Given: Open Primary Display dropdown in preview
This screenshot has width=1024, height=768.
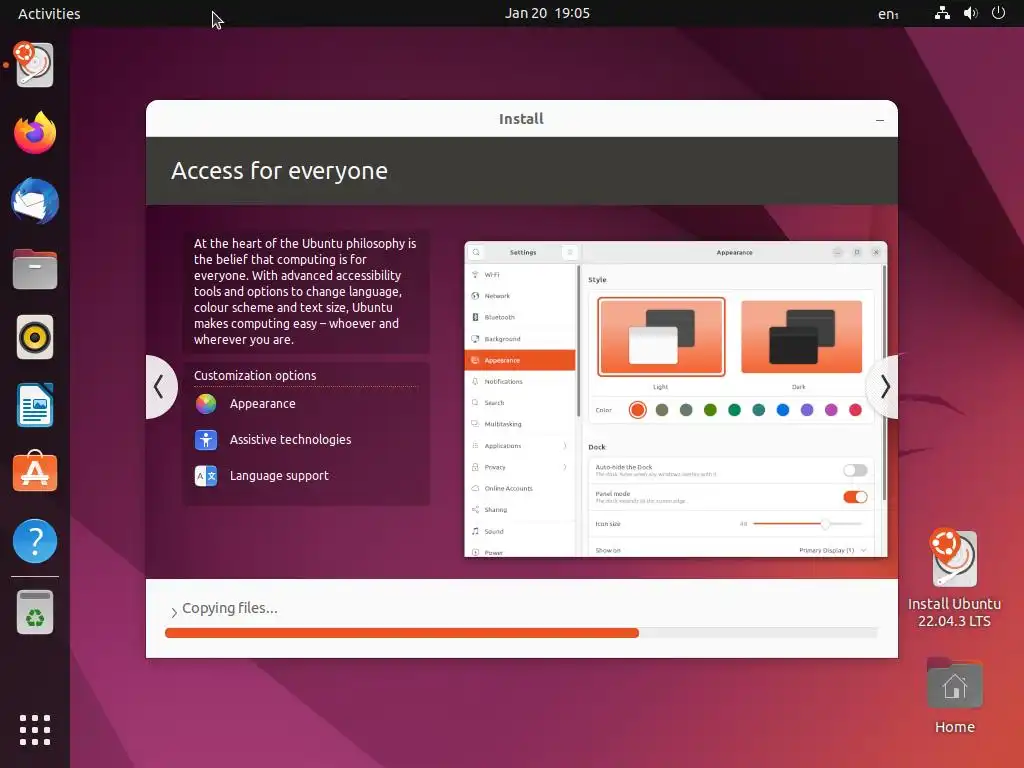Looking at the screenshot, I should pos(832,551).
